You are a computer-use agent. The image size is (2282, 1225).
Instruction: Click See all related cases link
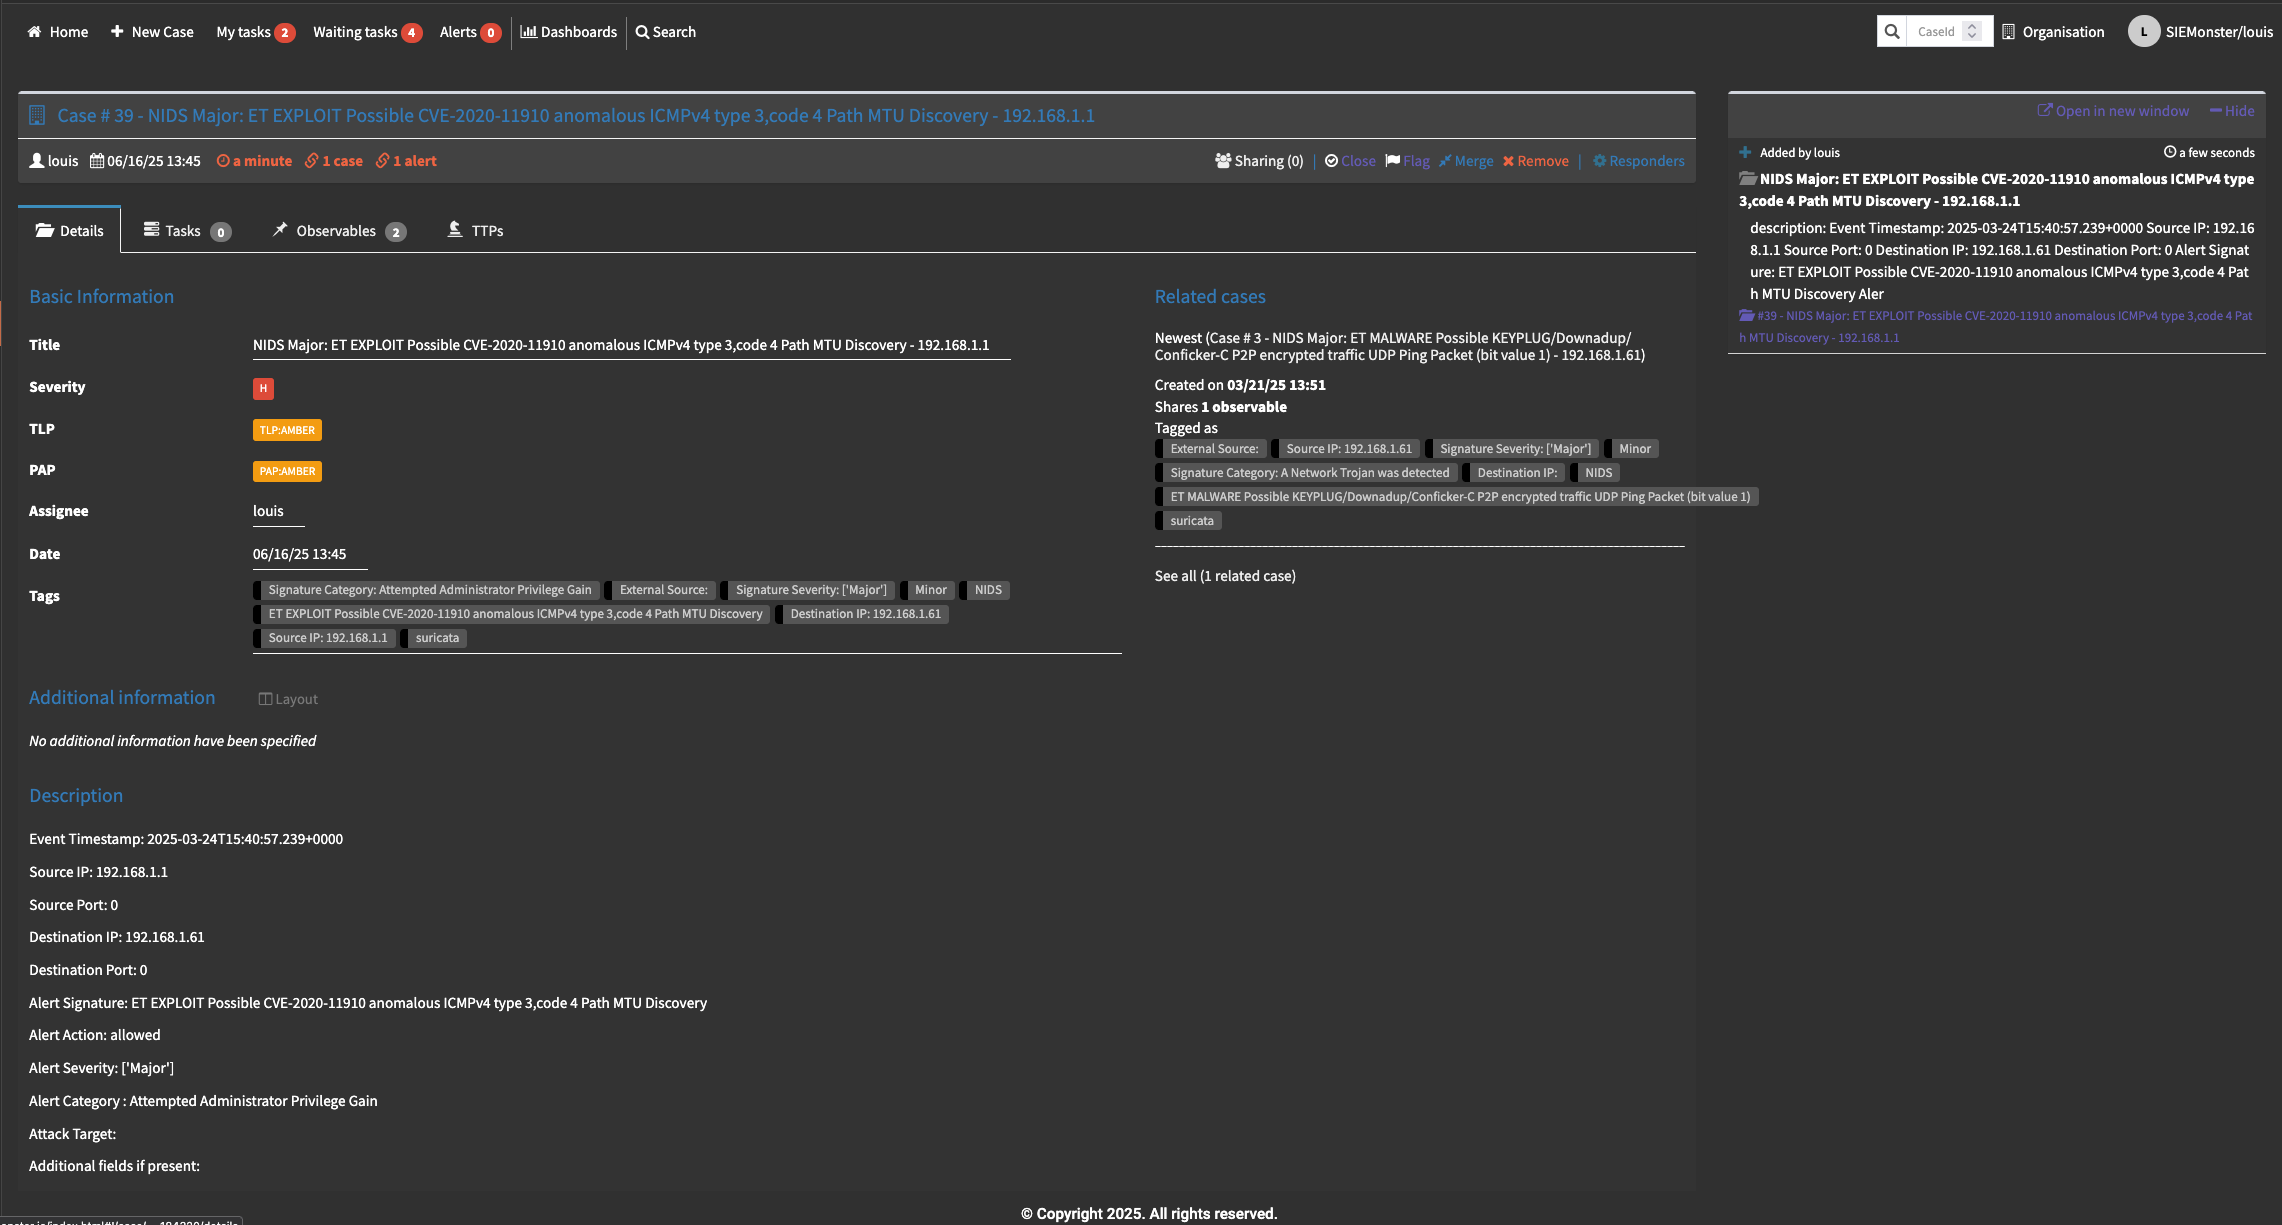[1224, 576]
